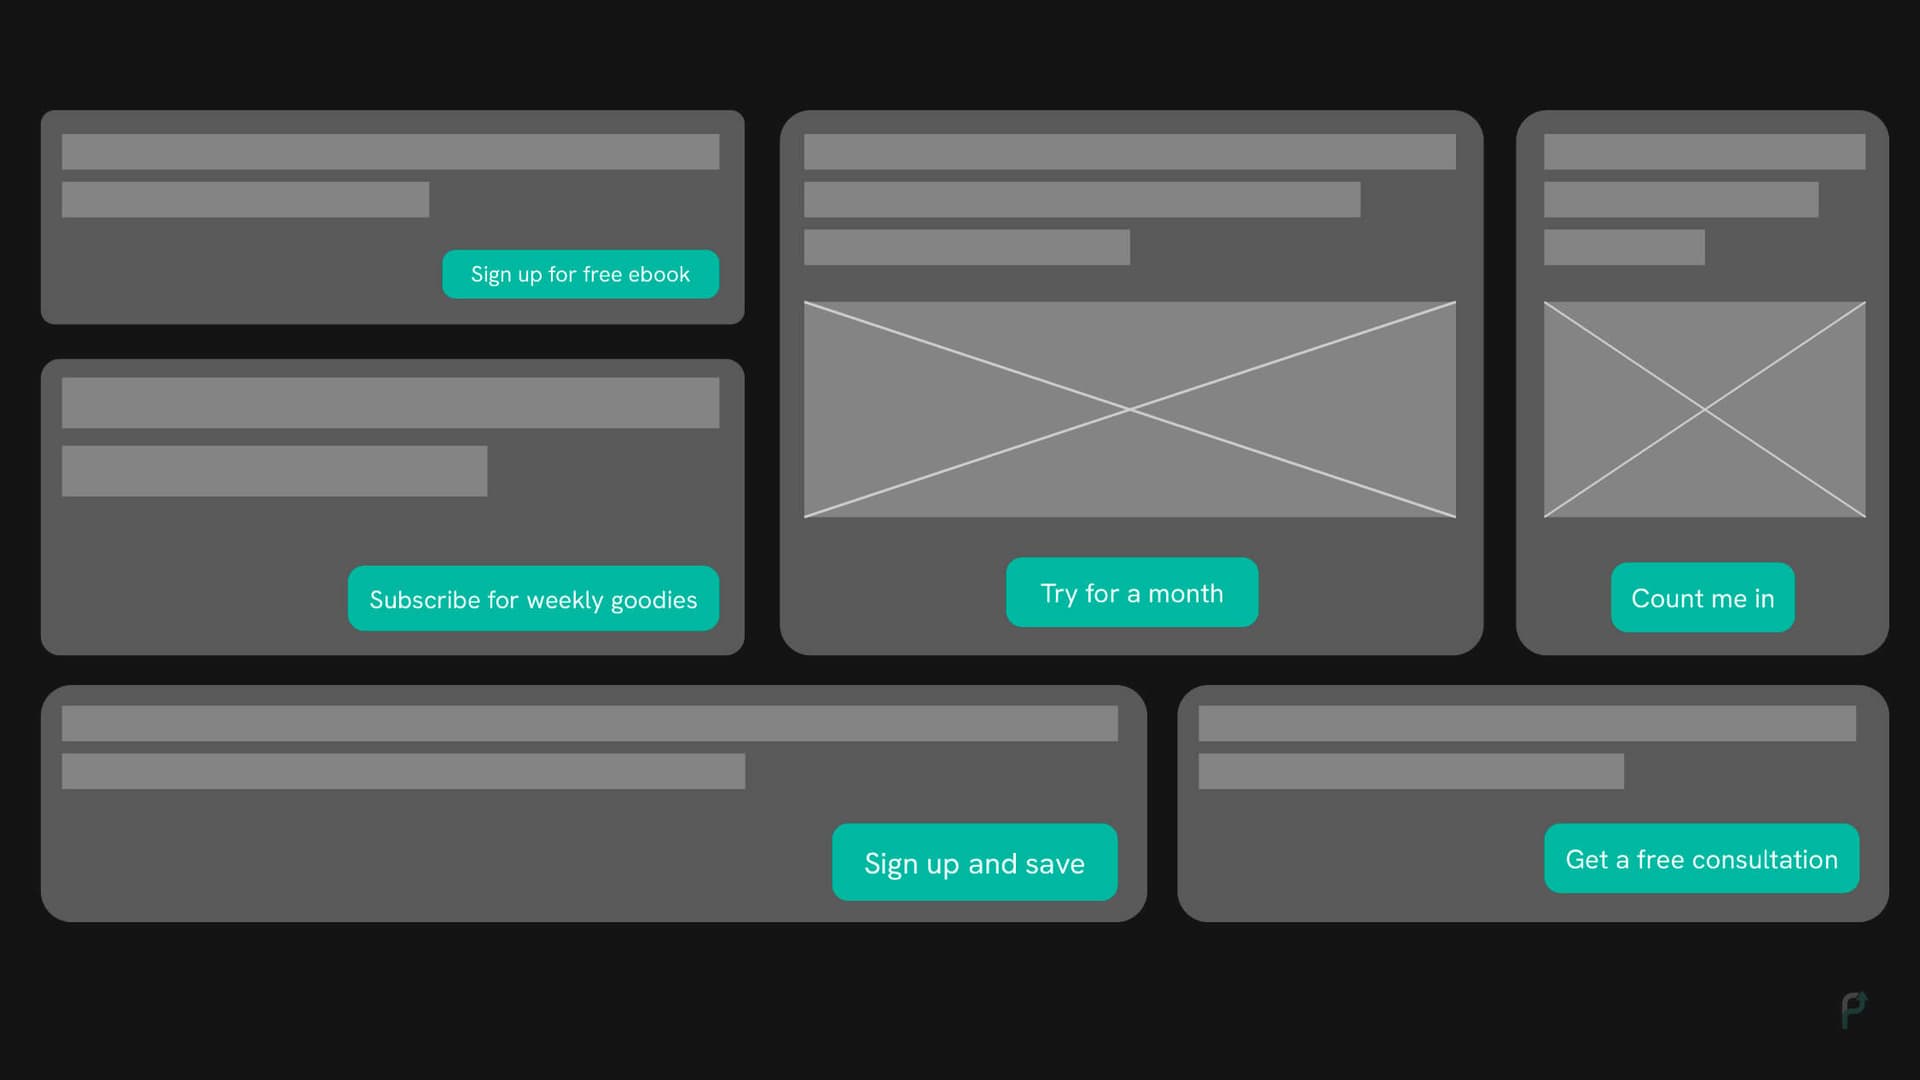
Task: Click the 'Count me in' button
Action: pyautogui.click(x=1701, y=599)
